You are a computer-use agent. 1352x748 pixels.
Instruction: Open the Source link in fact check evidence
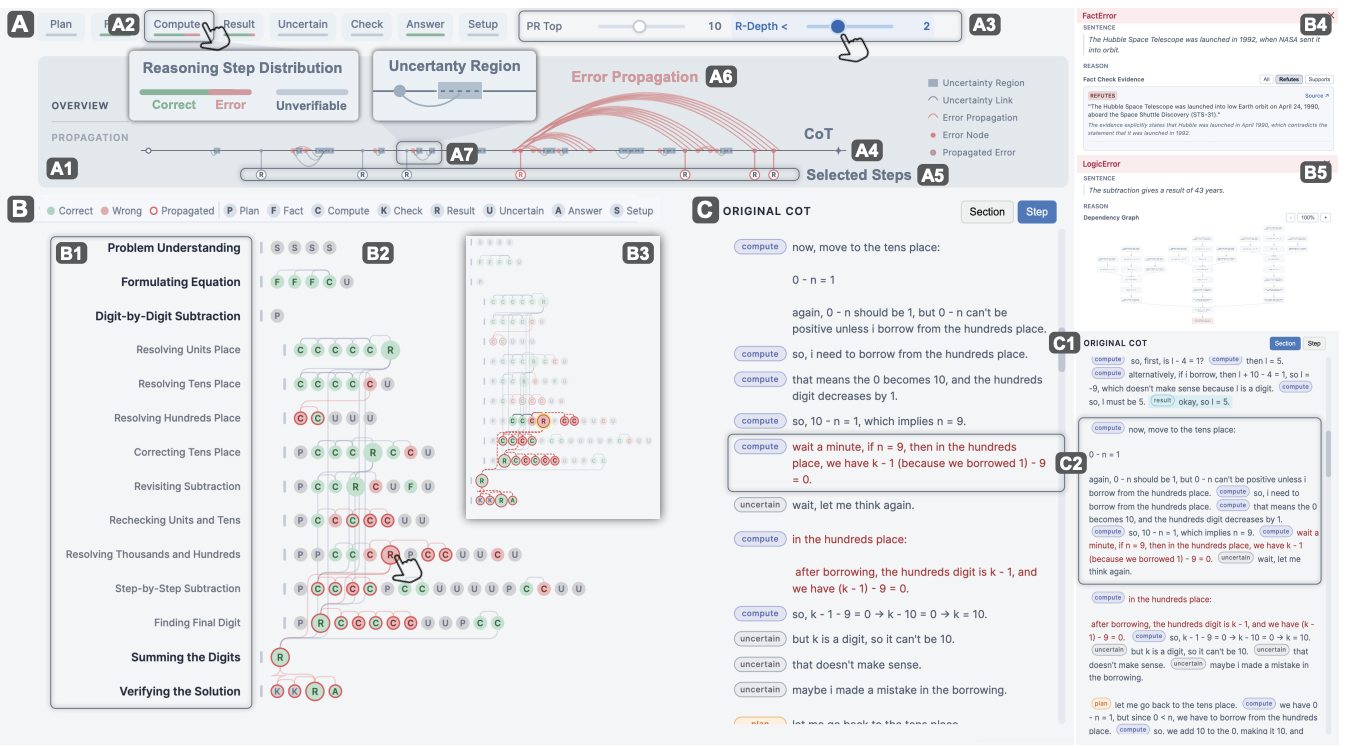click(1317, 96)
